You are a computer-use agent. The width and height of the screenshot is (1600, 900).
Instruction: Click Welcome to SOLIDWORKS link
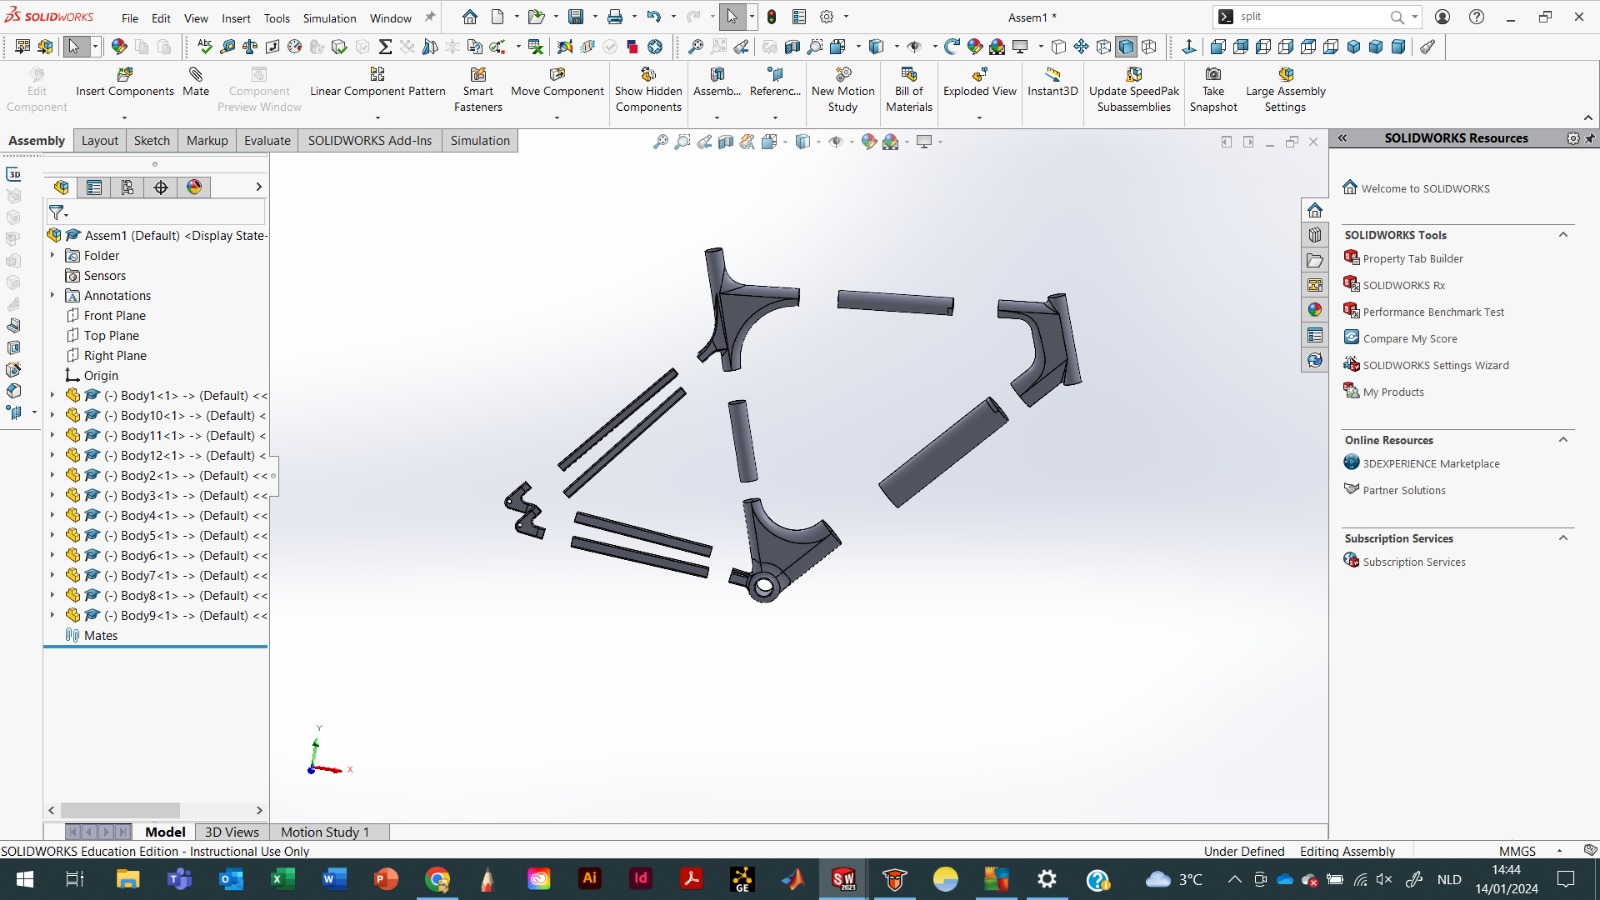point(1425,188)
